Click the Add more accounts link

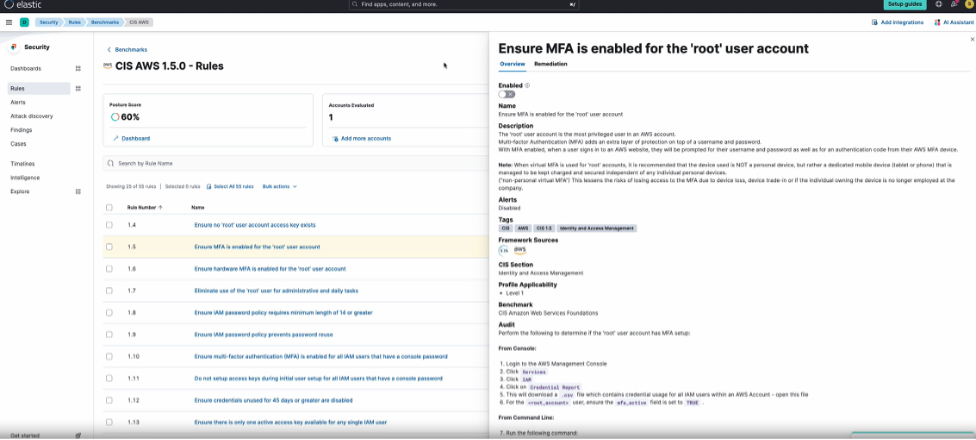365,138
